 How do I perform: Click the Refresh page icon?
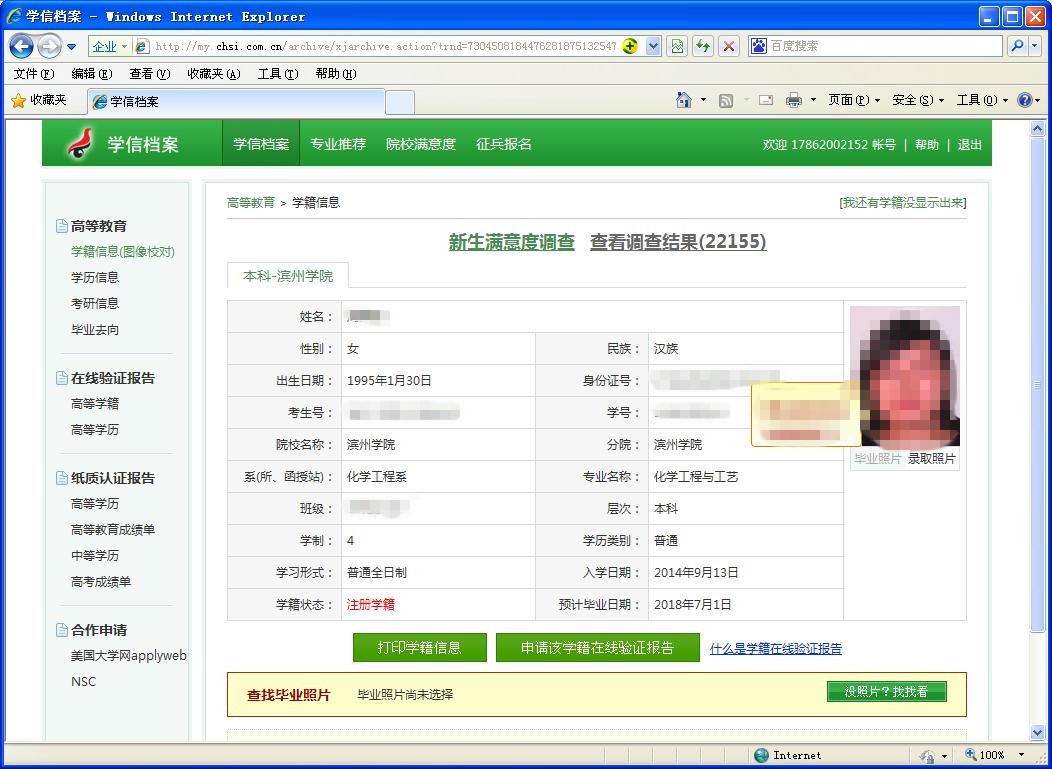click(703, 46)
